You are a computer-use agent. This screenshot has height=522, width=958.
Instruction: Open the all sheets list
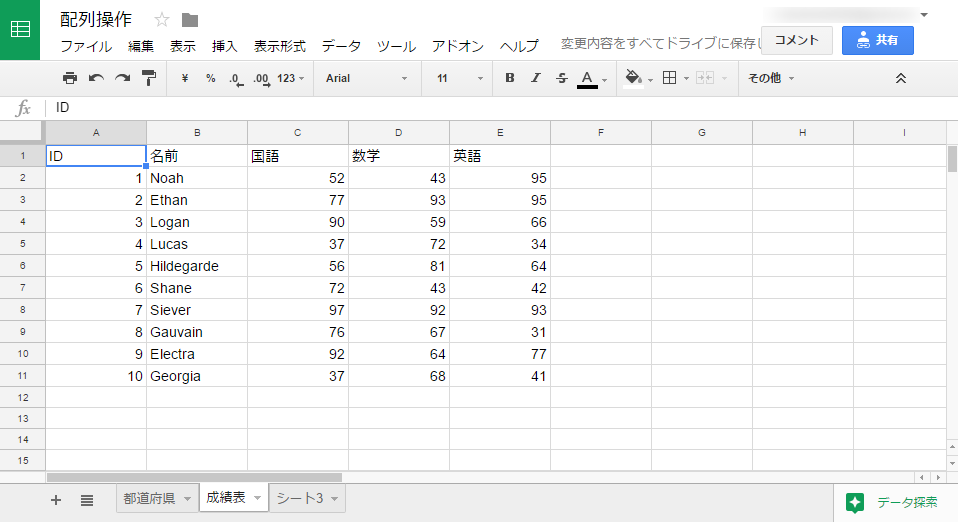pos(87,500)
